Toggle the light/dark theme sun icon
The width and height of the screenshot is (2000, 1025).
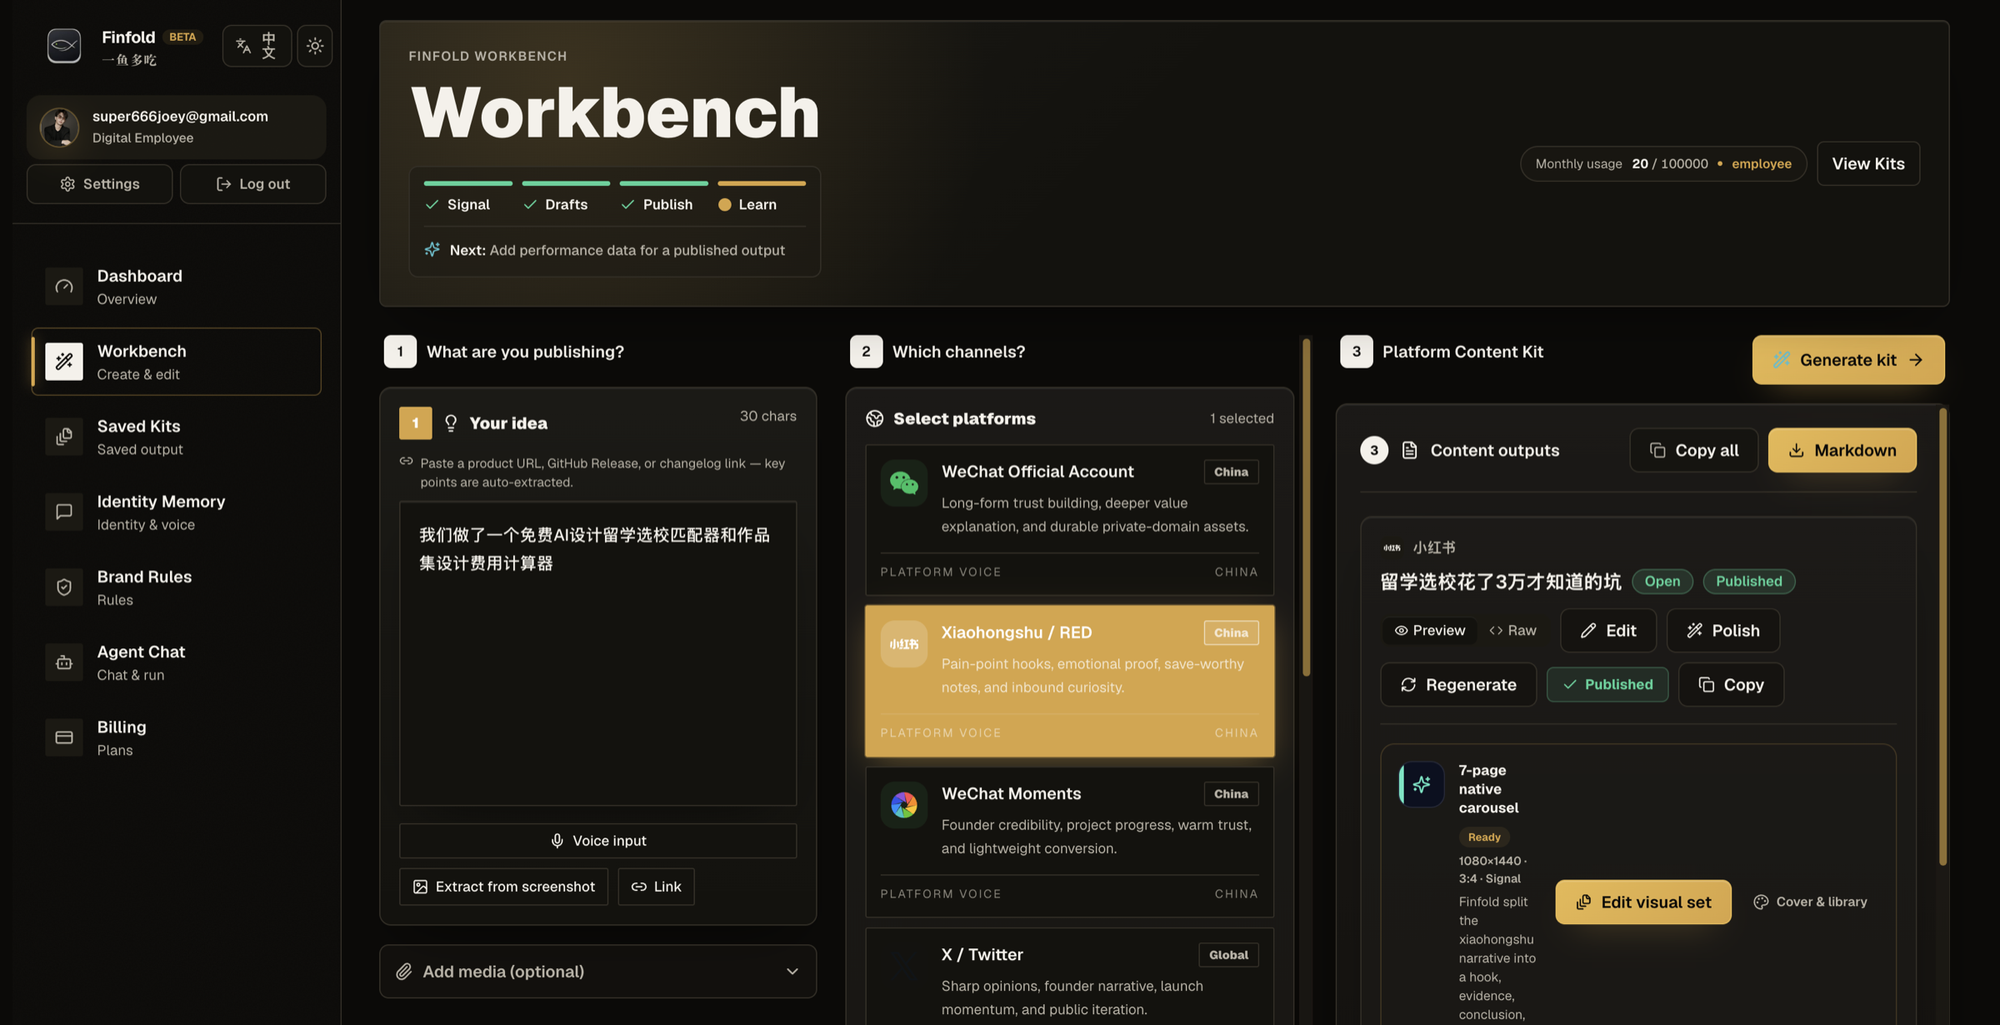315,46
